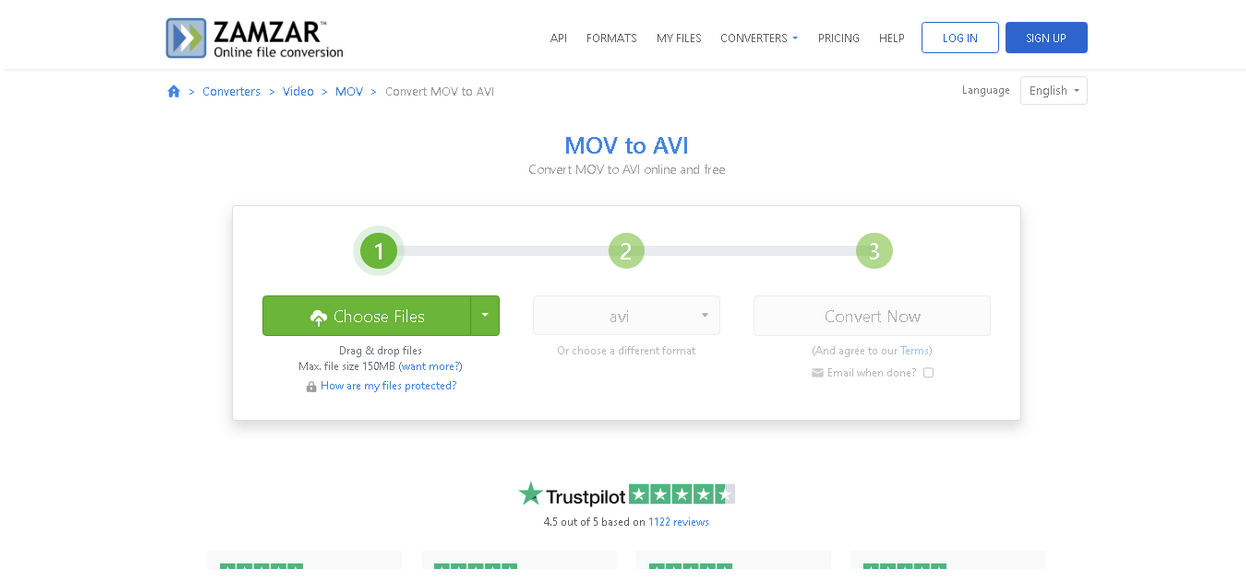Click the 'Drag & drop files' text
The width and height of the screenshot is (1246, 582).
coord(380,351)
